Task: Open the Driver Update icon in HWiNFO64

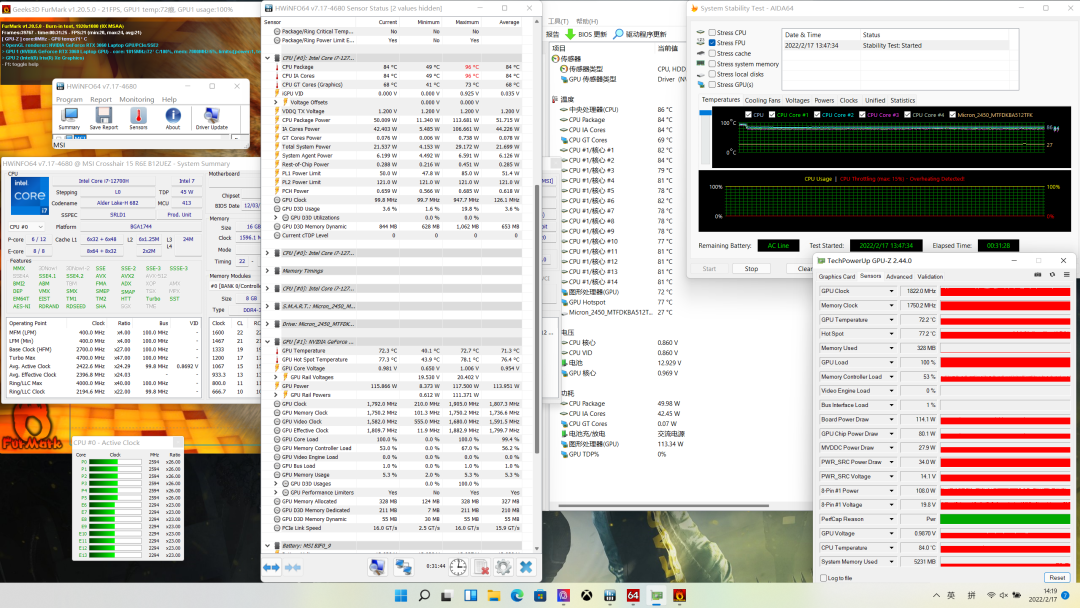Action: 211,117
